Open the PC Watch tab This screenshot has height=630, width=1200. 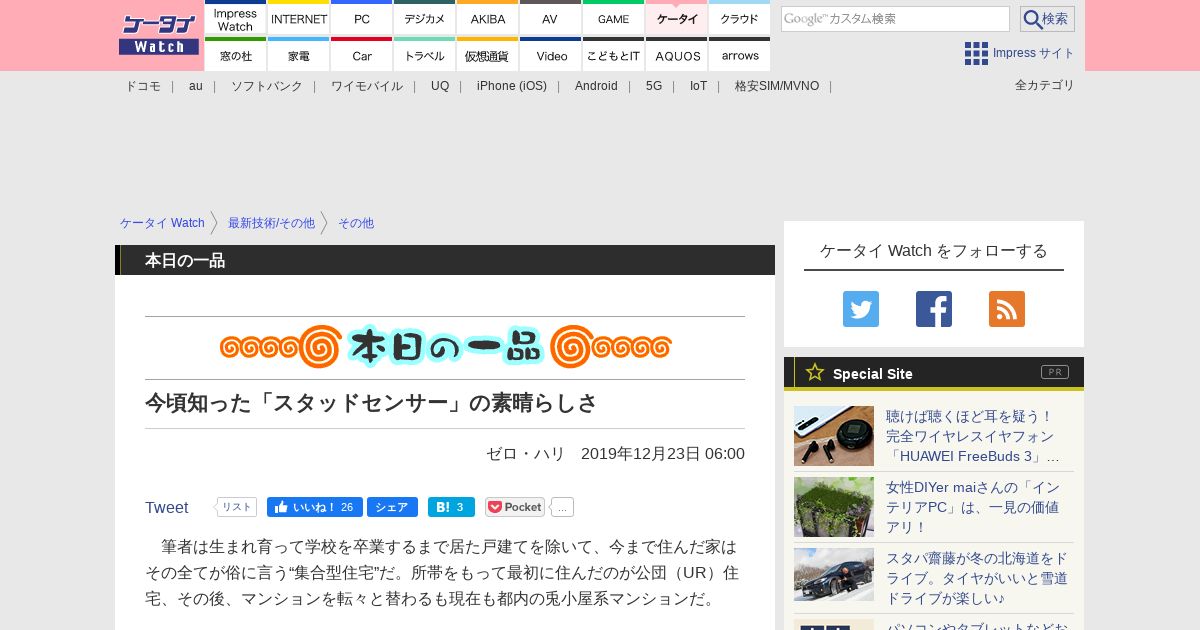362,18
